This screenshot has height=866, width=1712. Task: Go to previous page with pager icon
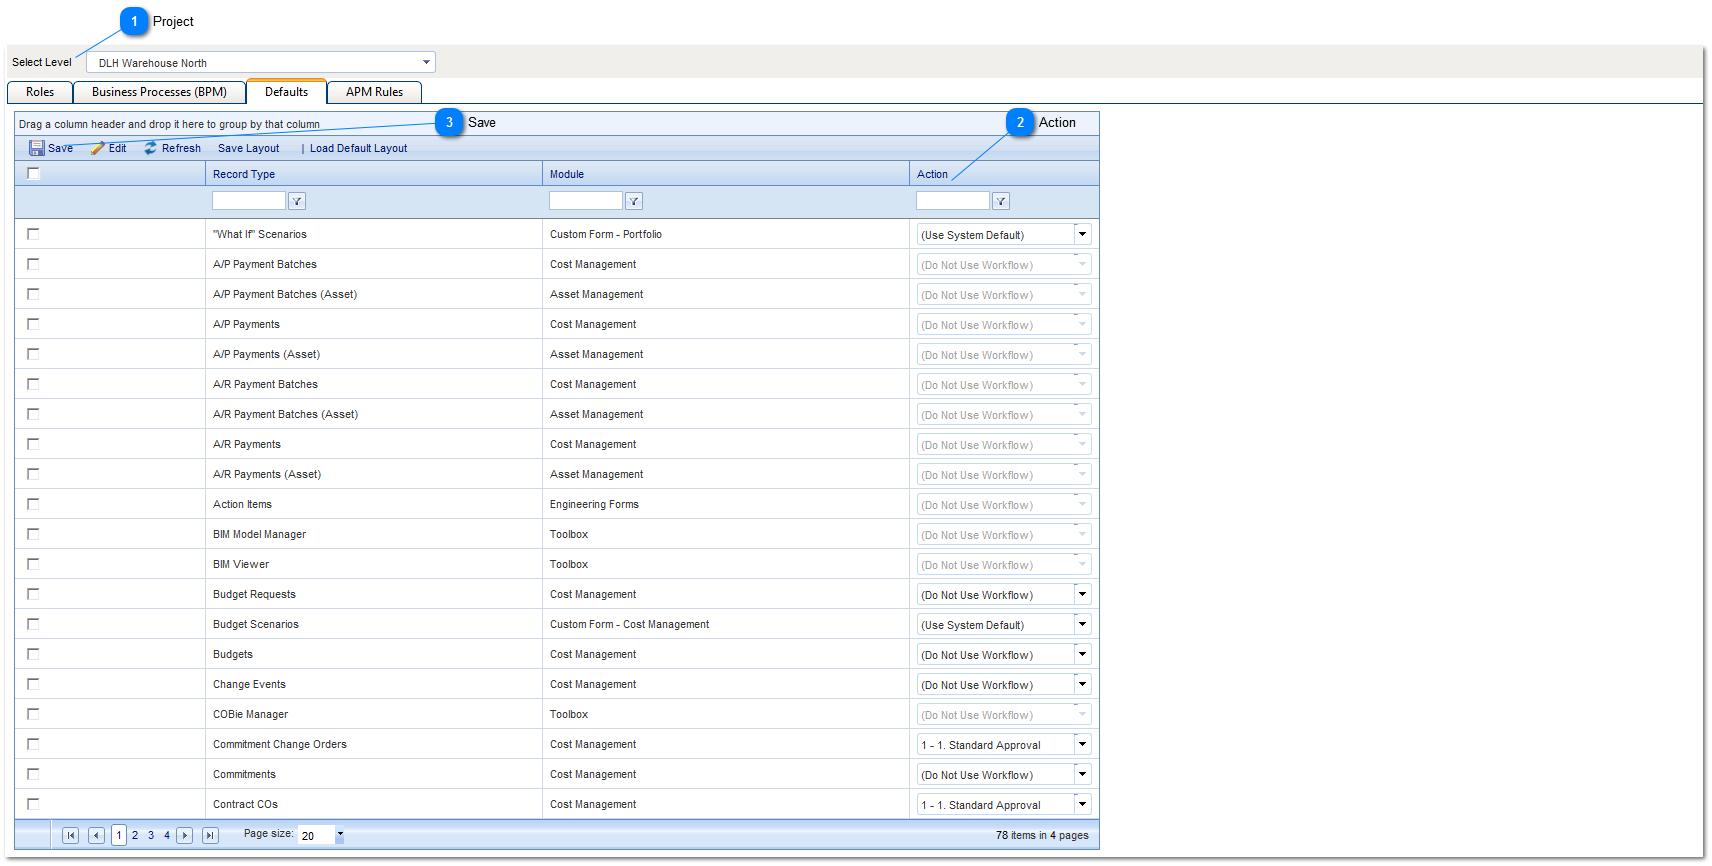pyautogui.click(x=96, y=835)
